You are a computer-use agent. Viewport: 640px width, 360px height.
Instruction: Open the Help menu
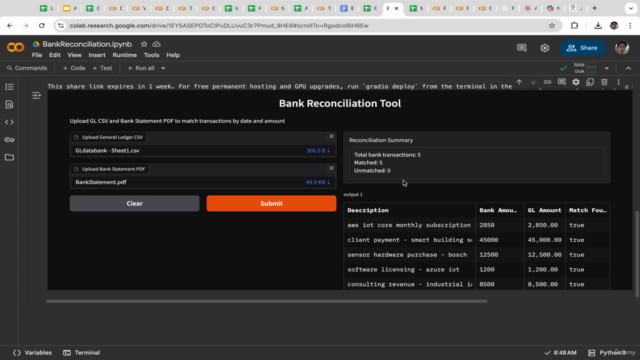click(173, 55)
